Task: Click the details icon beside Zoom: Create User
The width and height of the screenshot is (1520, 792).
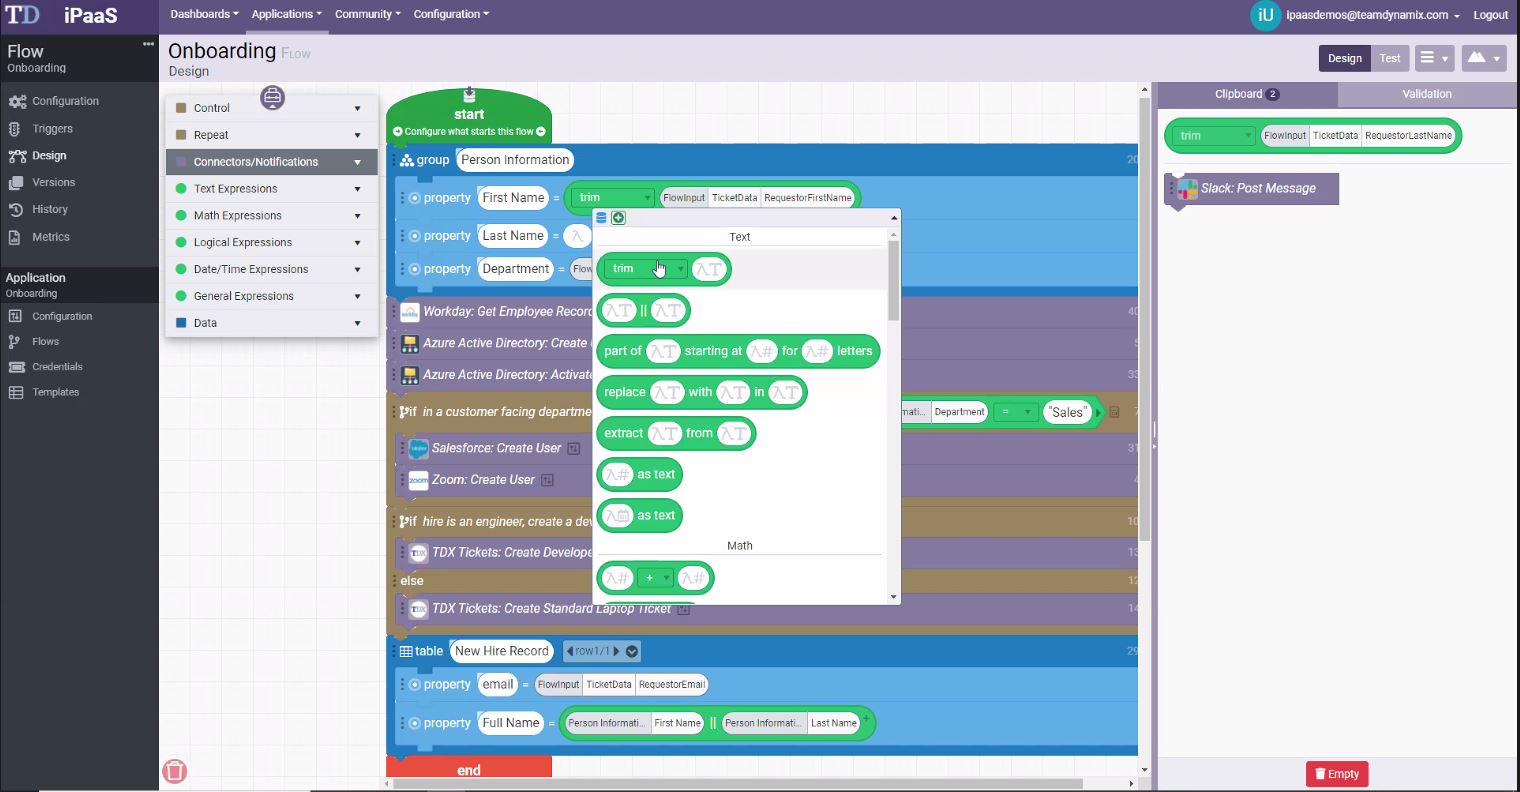Action: tap(547, 480)
